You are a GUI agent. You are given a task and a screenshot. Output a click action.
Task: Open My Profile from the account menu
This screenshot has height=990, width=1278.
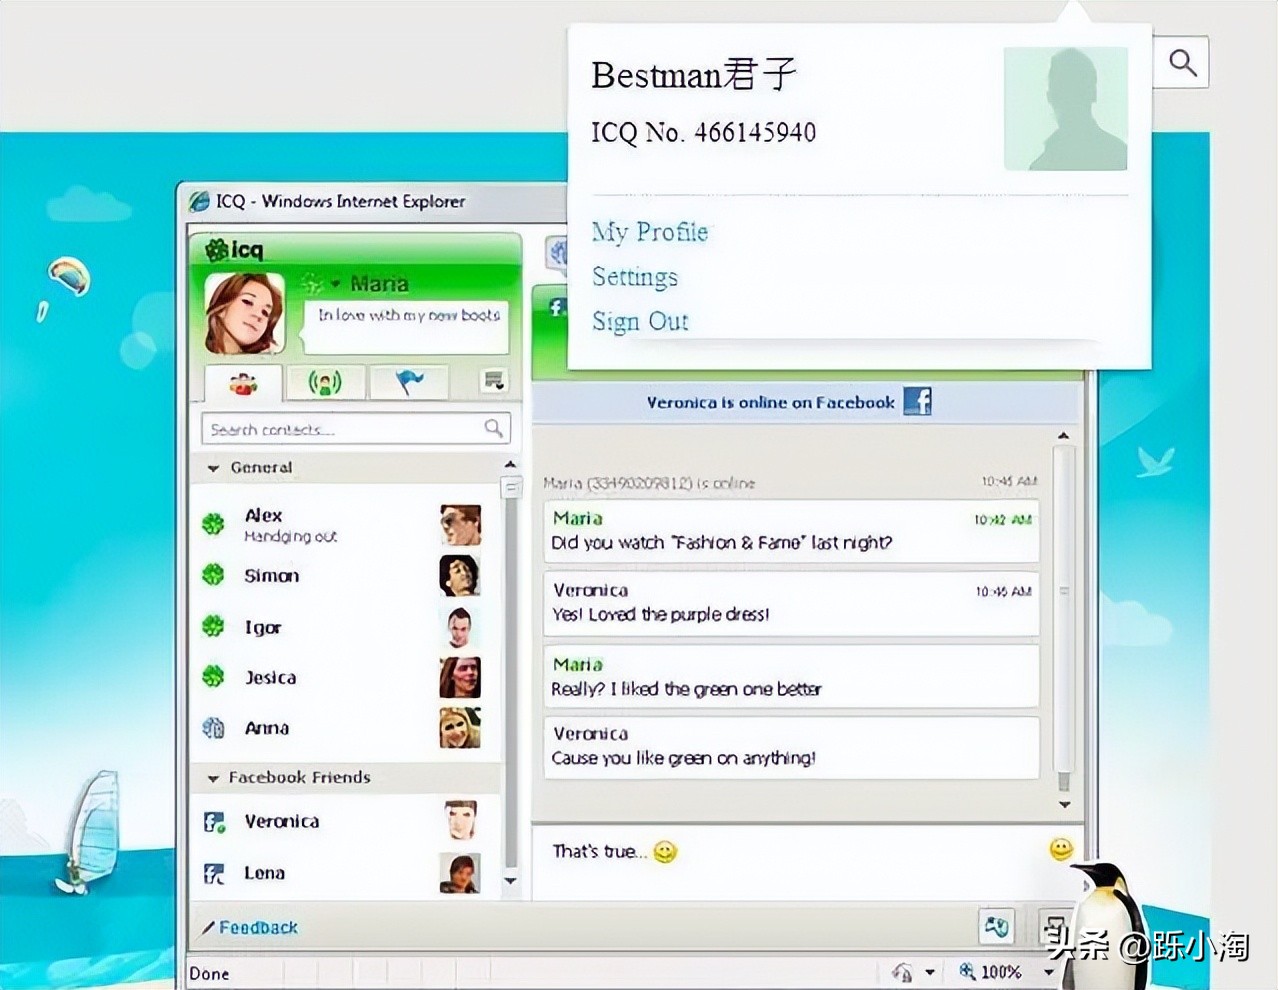[x=650, y=232]
